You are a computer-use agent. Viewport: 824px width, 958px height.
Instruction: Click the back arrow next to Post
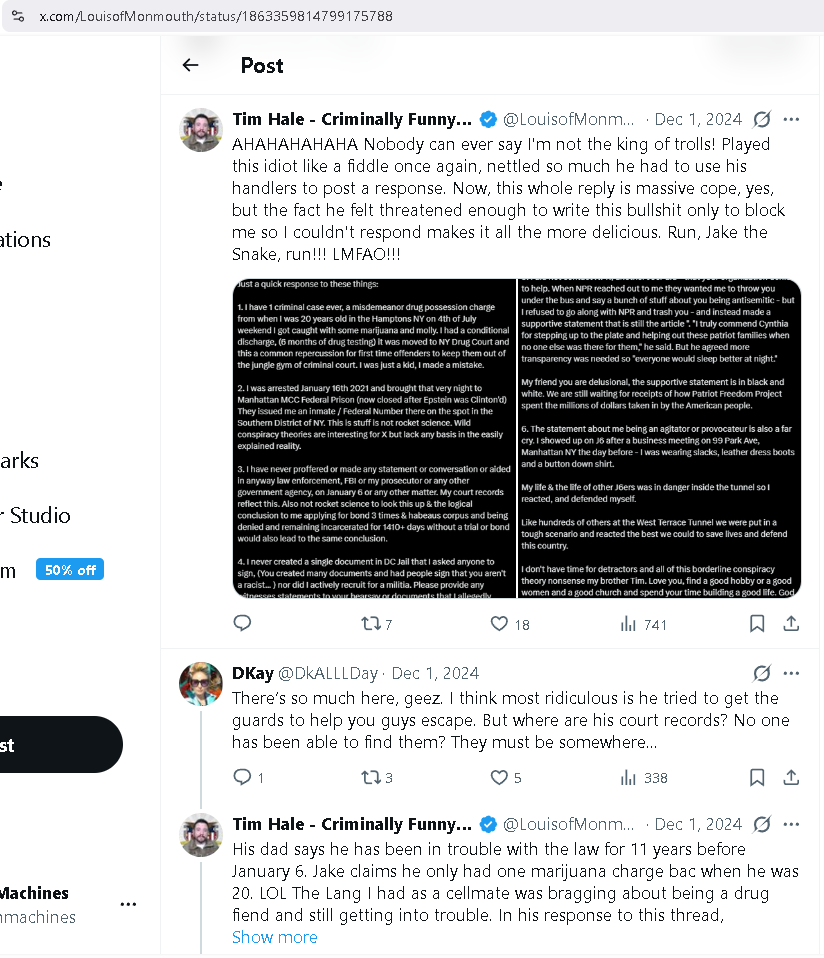coord(190,65)
